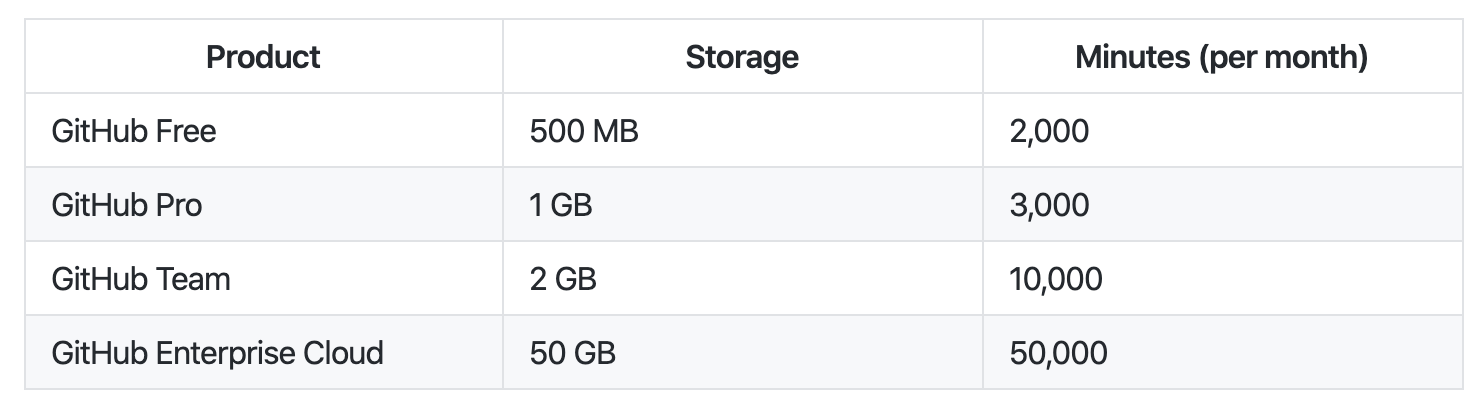
Task: Click the Minutes (per month) column header
Action: pos(1221,57)
